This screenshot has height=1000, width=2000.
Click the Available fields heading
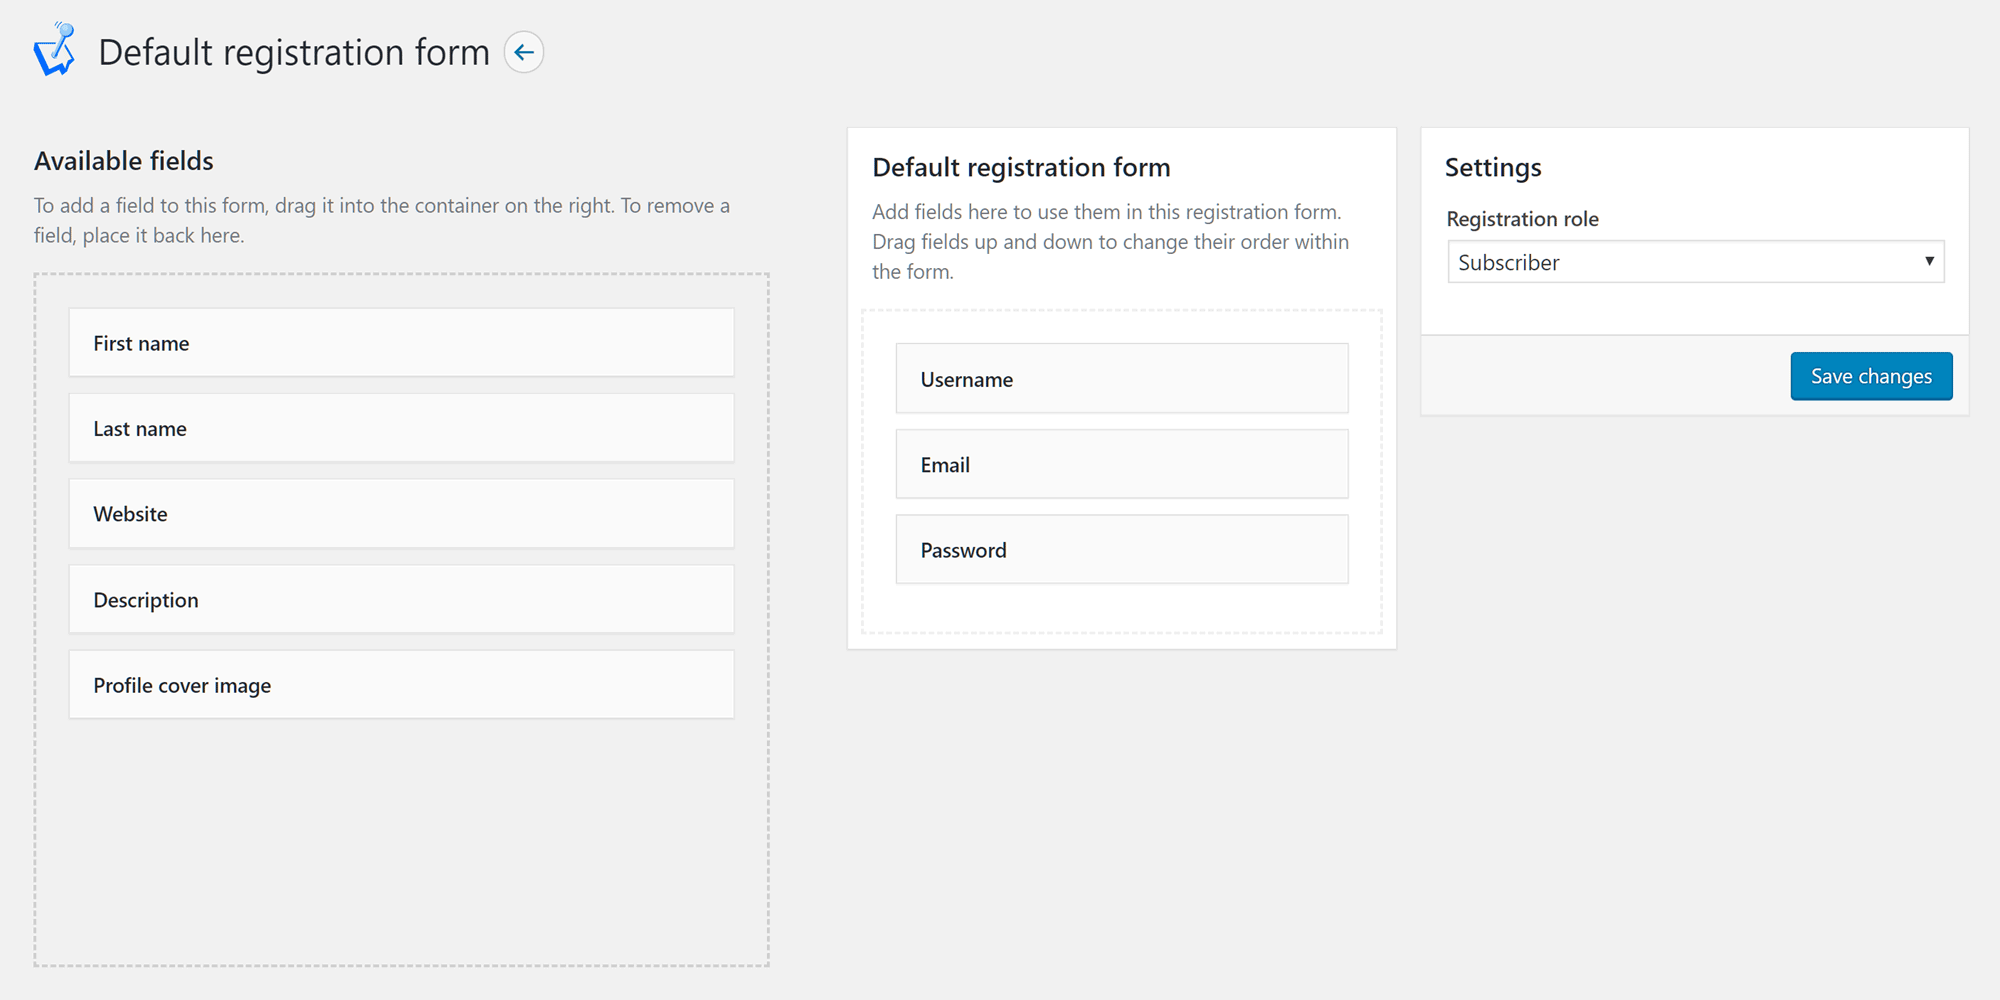124,161
